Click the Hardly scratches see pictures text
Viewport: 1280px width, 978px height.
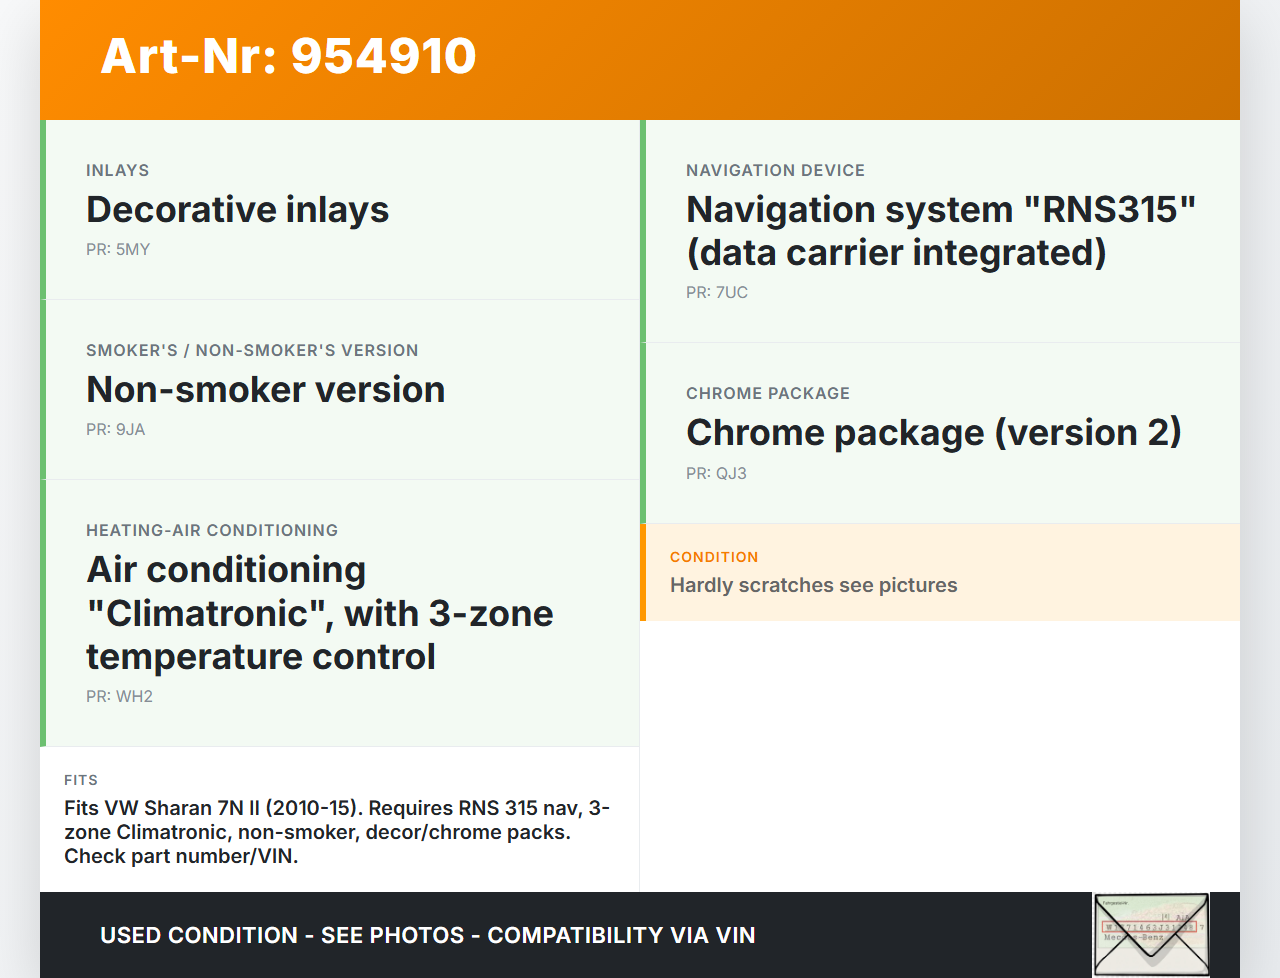813,586
